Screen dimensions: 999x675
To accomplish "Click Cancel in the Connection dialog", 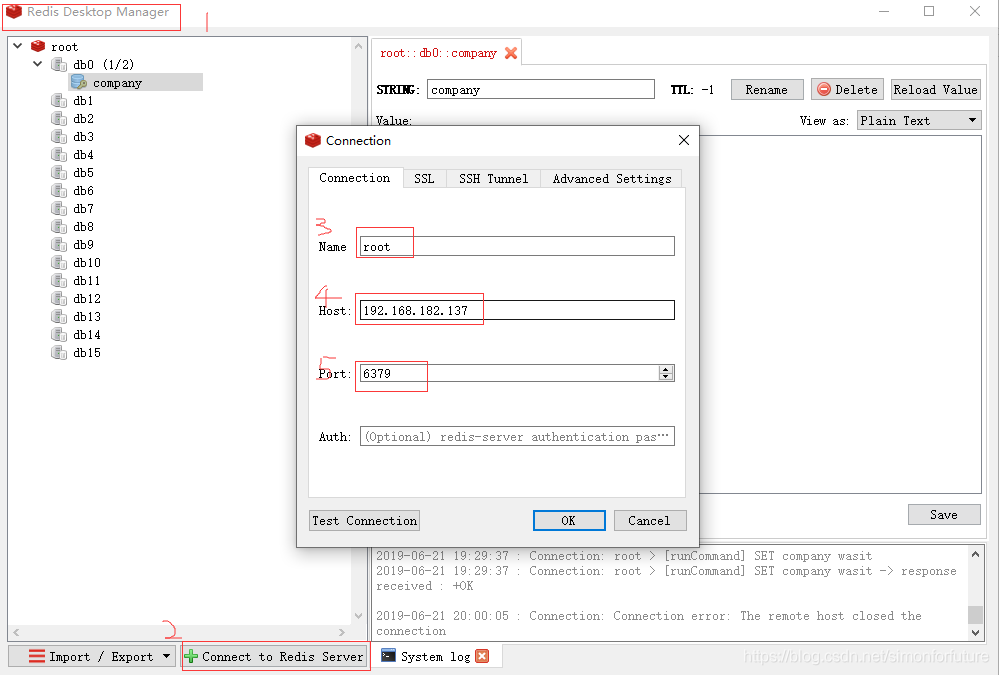I will (x=650, y=521).
